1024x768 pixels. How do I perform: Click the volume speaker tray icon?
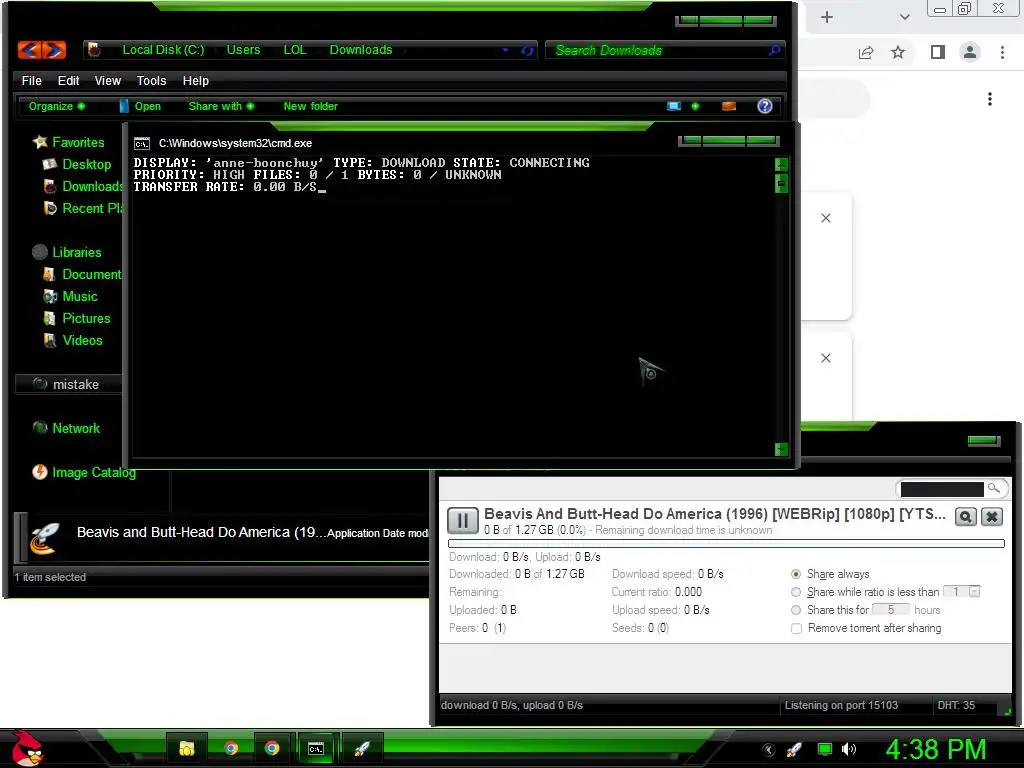click(850, 749)
